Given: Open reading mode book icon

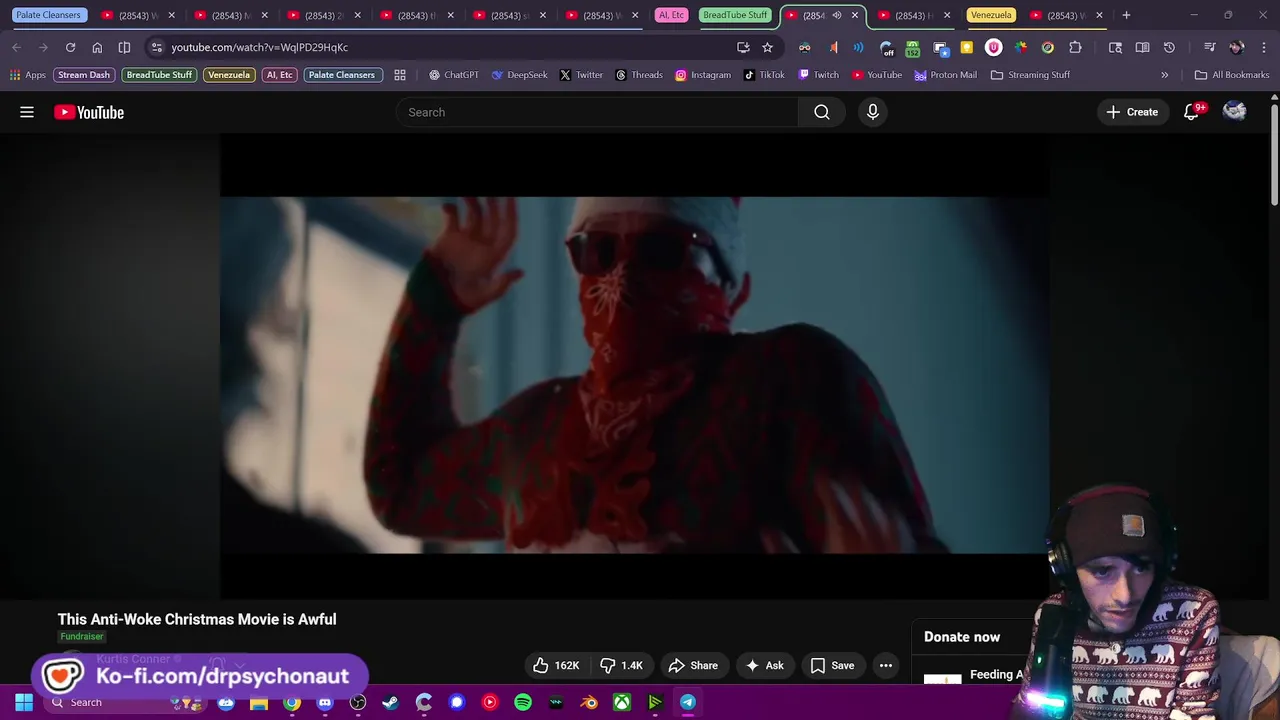Looking at the screenshot, I should tap(1142, 47).
